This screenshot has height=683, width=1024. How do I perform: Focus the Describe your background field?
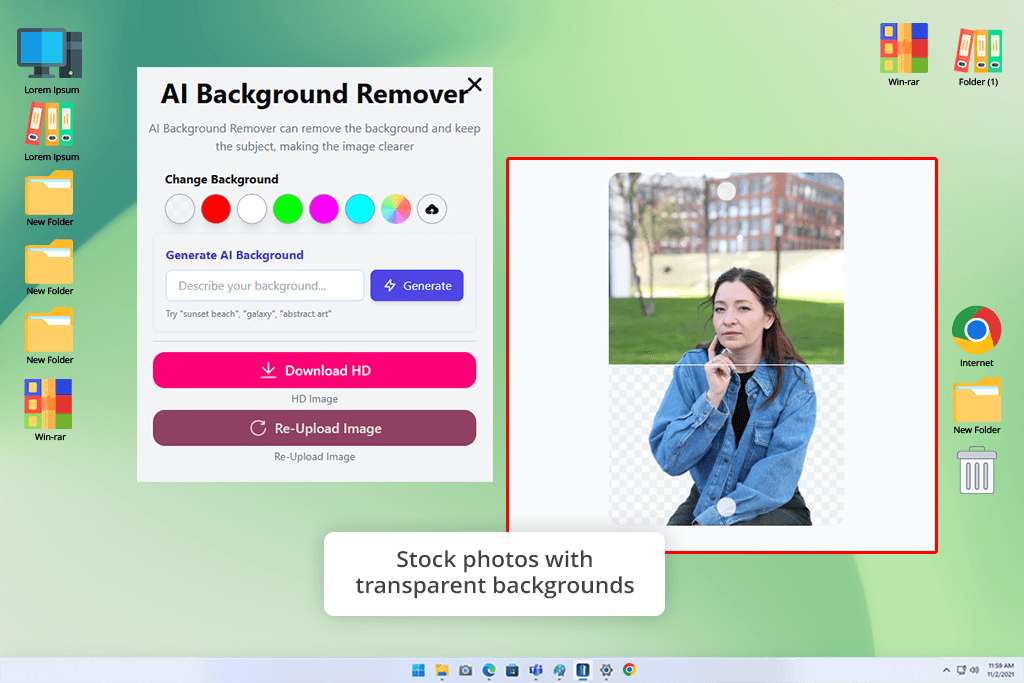pyautogui.click(x=264, y=285)
